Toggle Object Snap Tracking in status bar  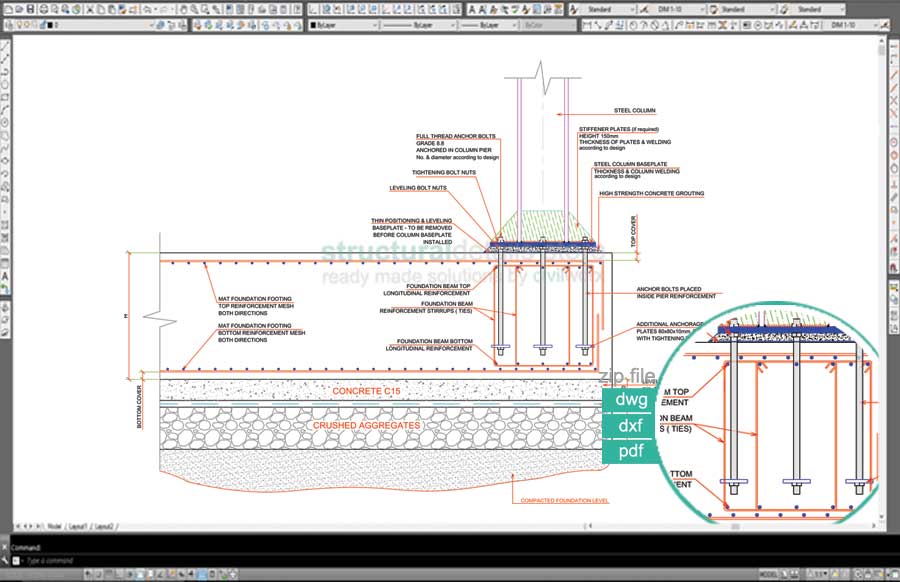point(161,573)
